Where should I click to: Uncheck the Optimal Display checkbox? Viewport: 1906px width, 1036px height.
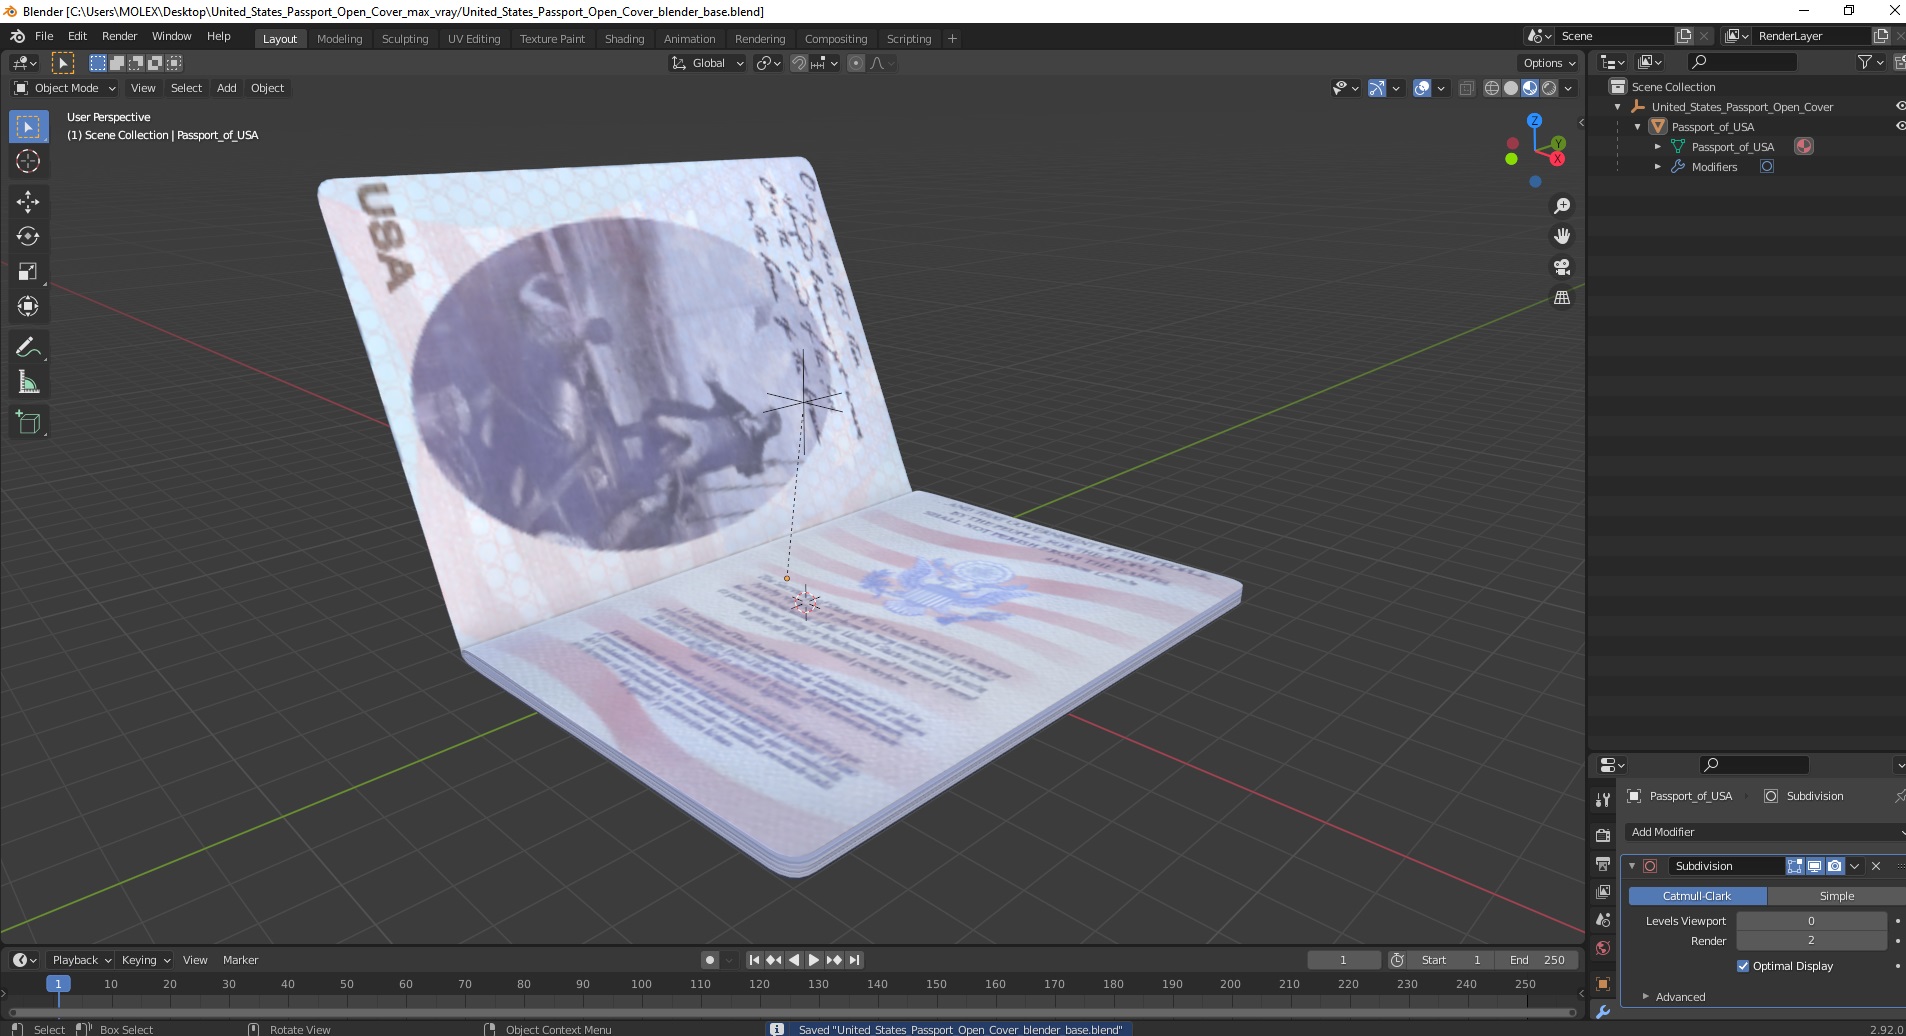pos(1743,966)
